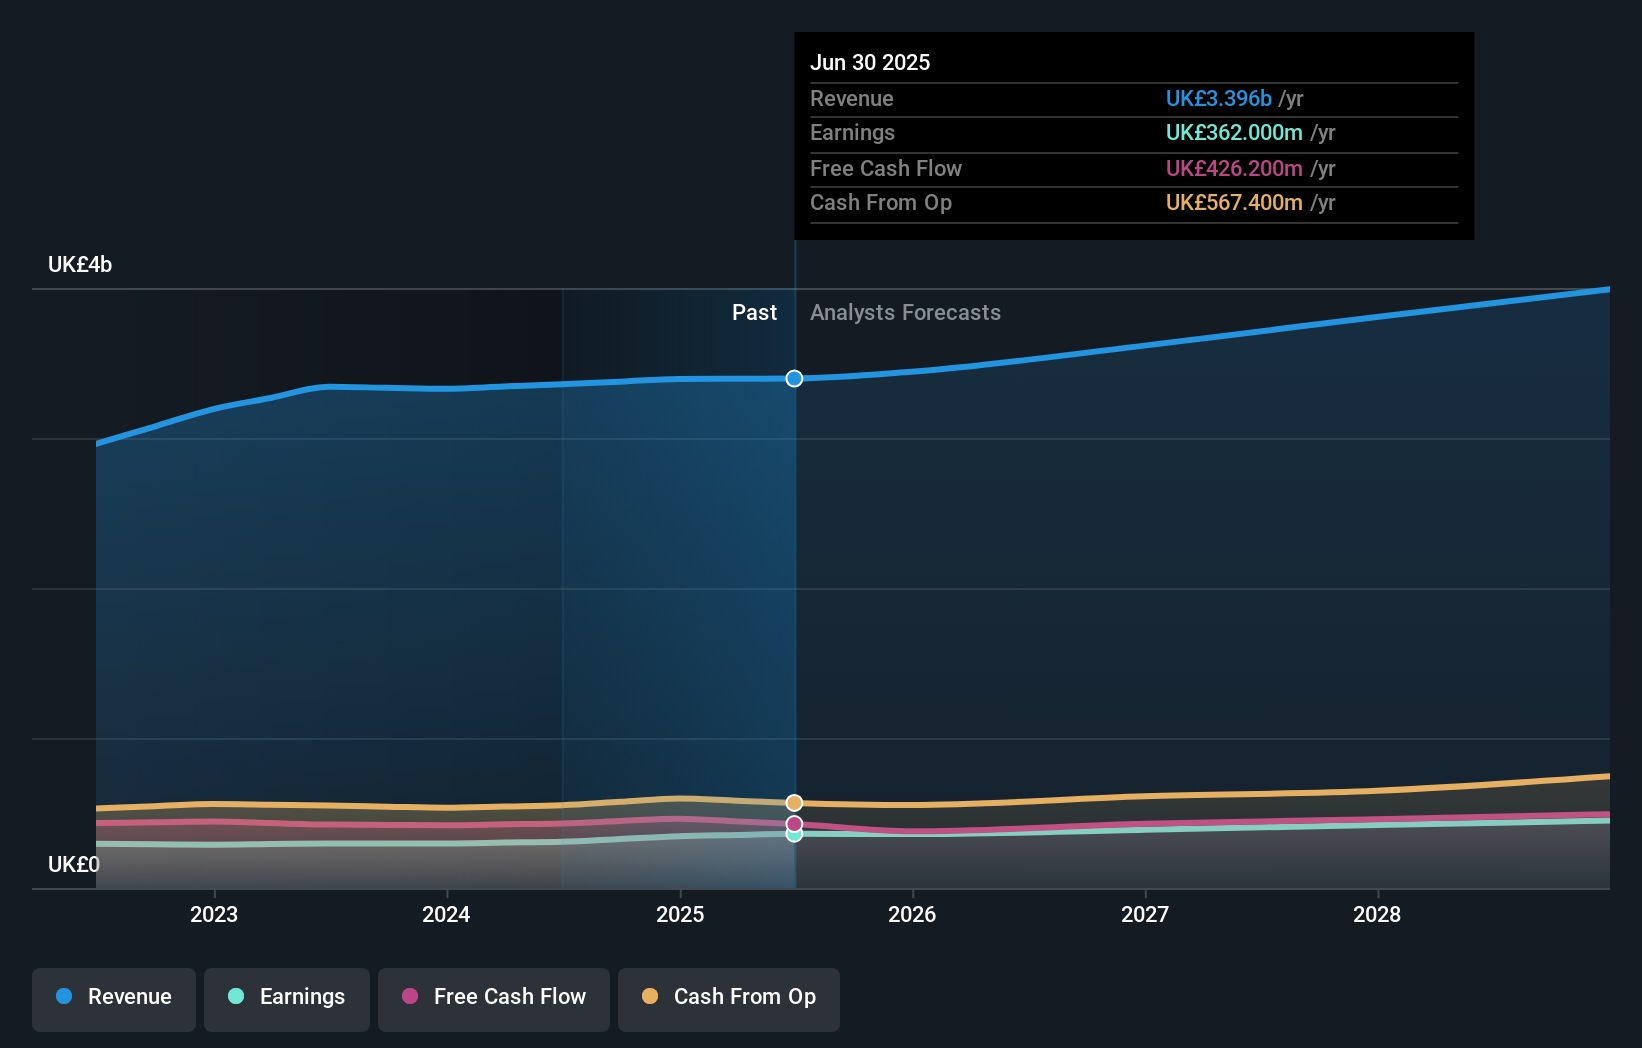Click the pink Free Cash Flow marker

(x=794, y=823)
